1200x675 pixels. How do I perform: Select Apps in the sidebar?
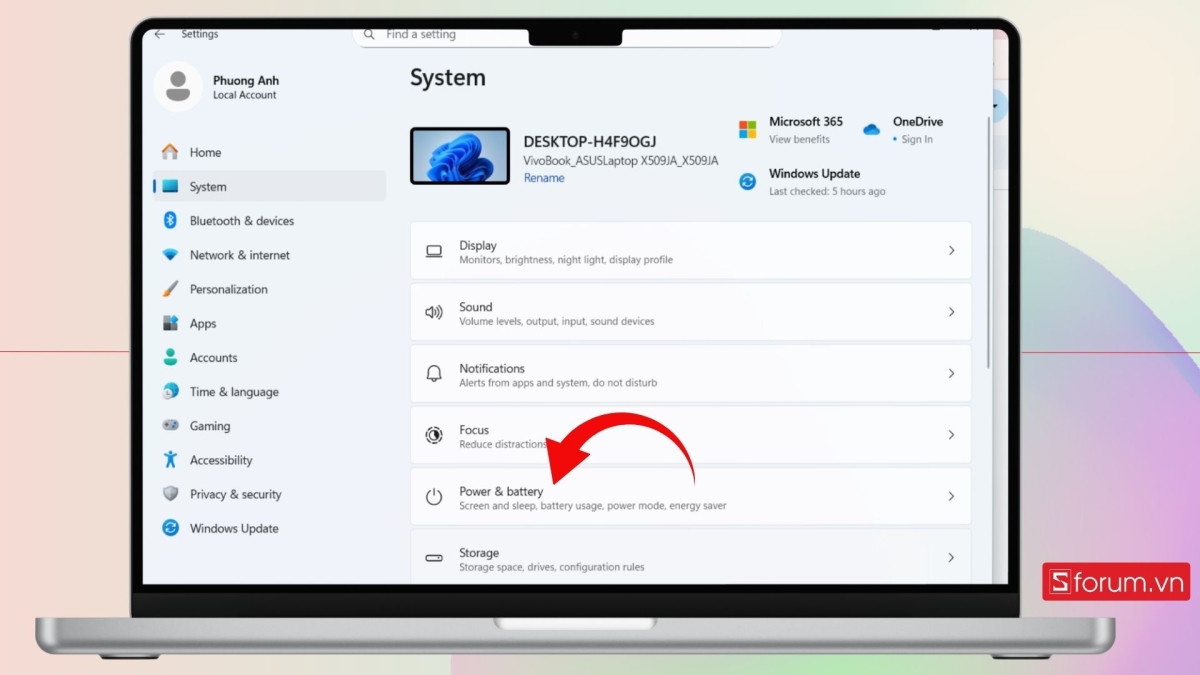click(x=269, y=323)
